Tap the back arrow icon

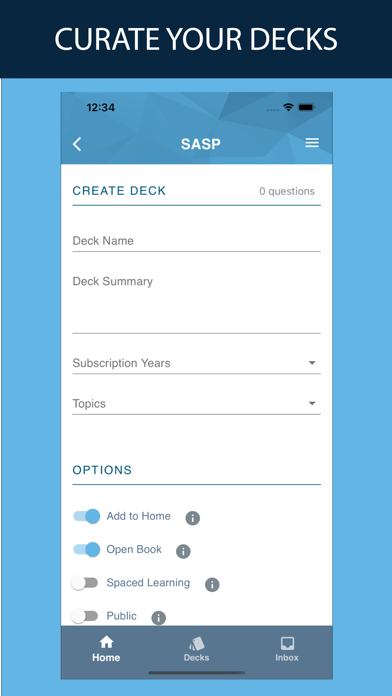point(77,144)
